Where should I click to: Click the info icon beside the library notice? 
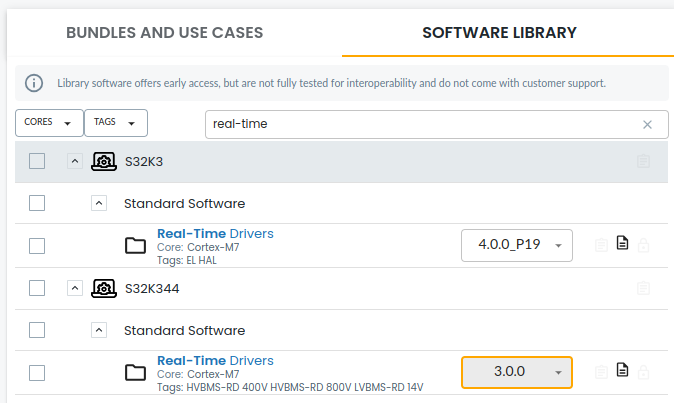34,82
